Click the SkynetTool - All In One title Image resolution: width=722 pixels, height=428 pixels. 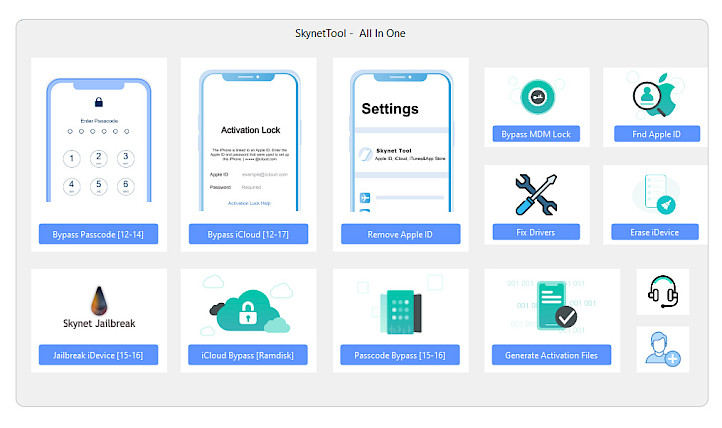[350, 34]
